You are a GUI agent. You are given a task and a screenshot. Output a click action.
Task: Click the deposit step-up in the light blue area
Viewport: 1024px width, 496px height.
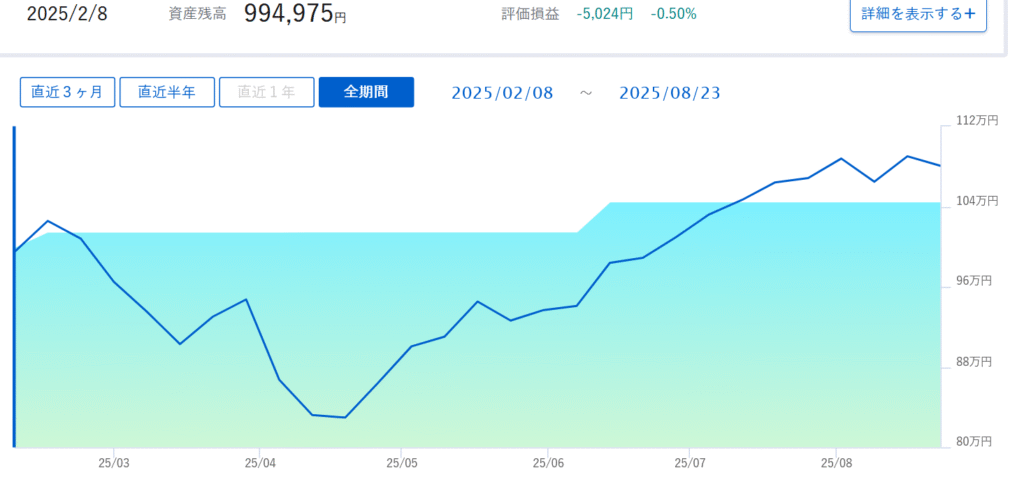[x=594, y=217]
